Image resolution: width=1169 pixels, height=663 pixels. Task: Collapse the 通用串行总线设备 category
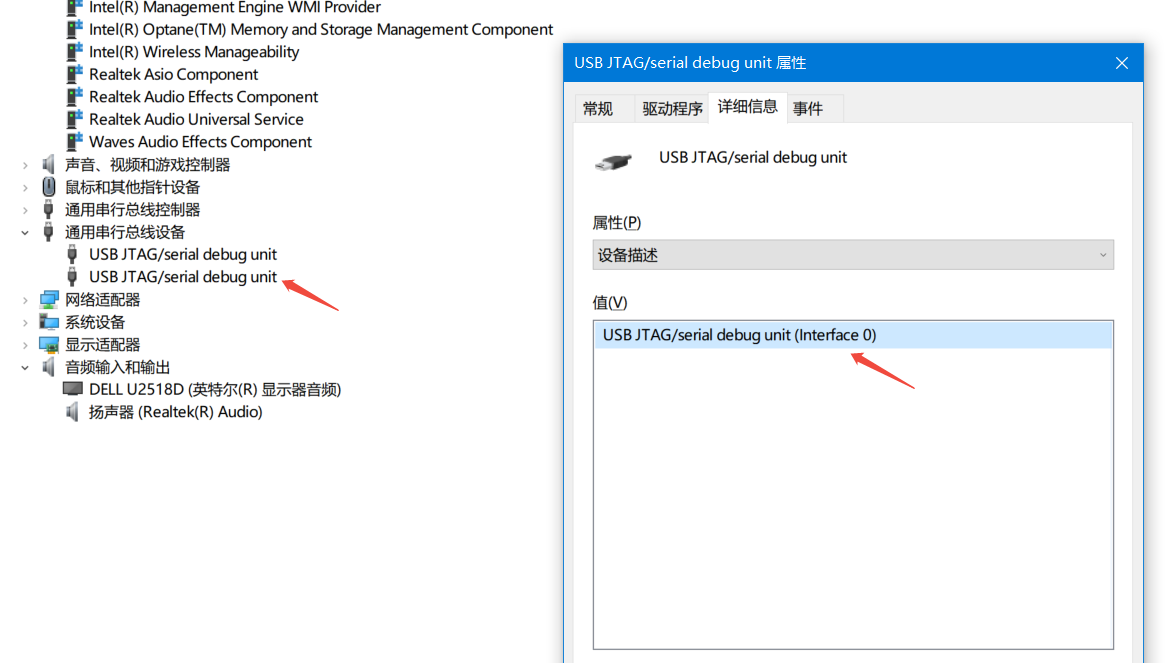tap(25, 232)
